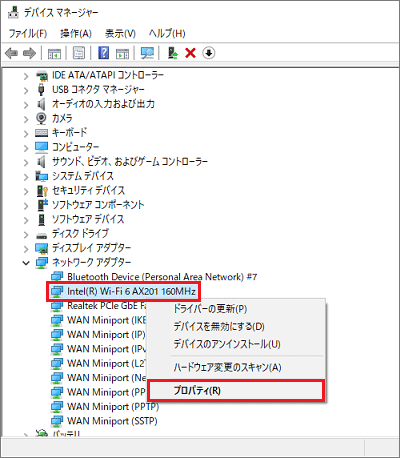Select the WAN Miniport (PPTP) row
The image size is (400, 458).
click(x=113, y=407)
